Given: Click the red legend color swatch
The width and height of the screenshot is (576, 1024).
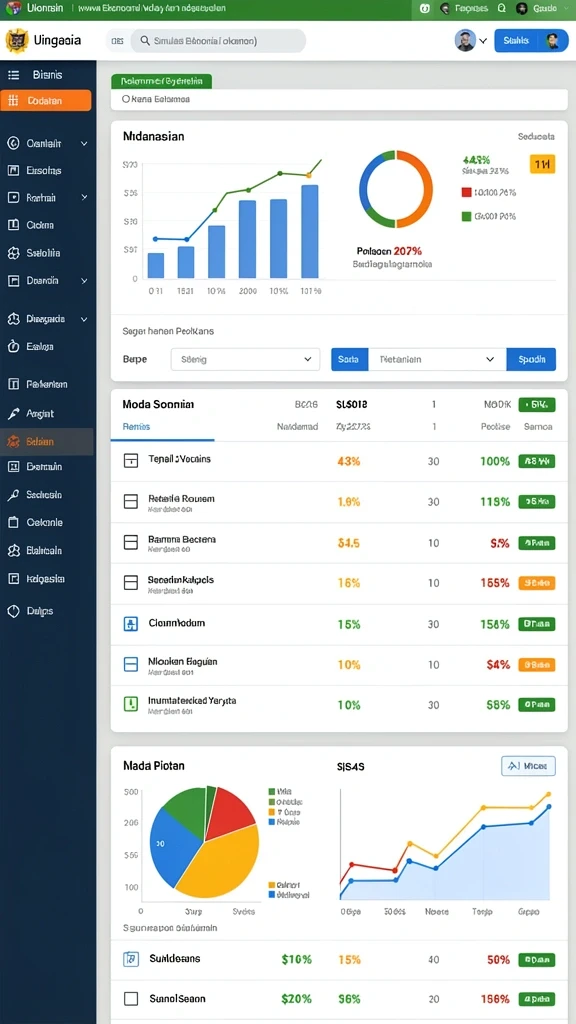Looking at the screenshot, I should (466, 193).
